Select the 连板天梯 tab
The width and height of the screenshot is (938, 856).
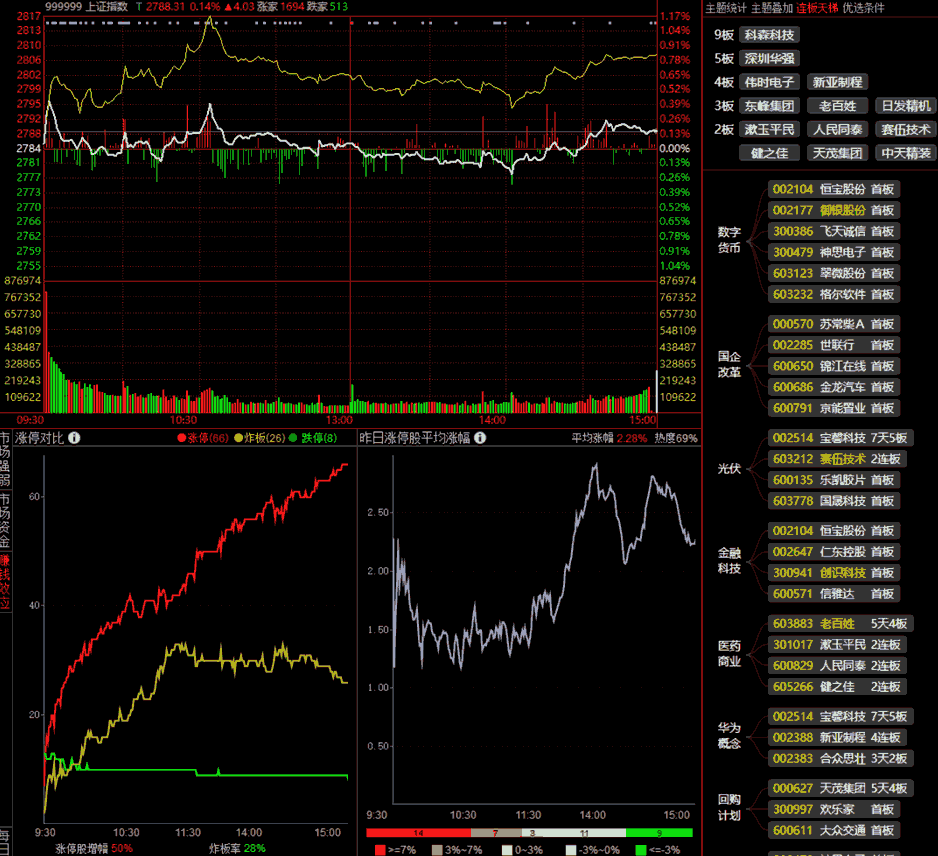[817, 8]
